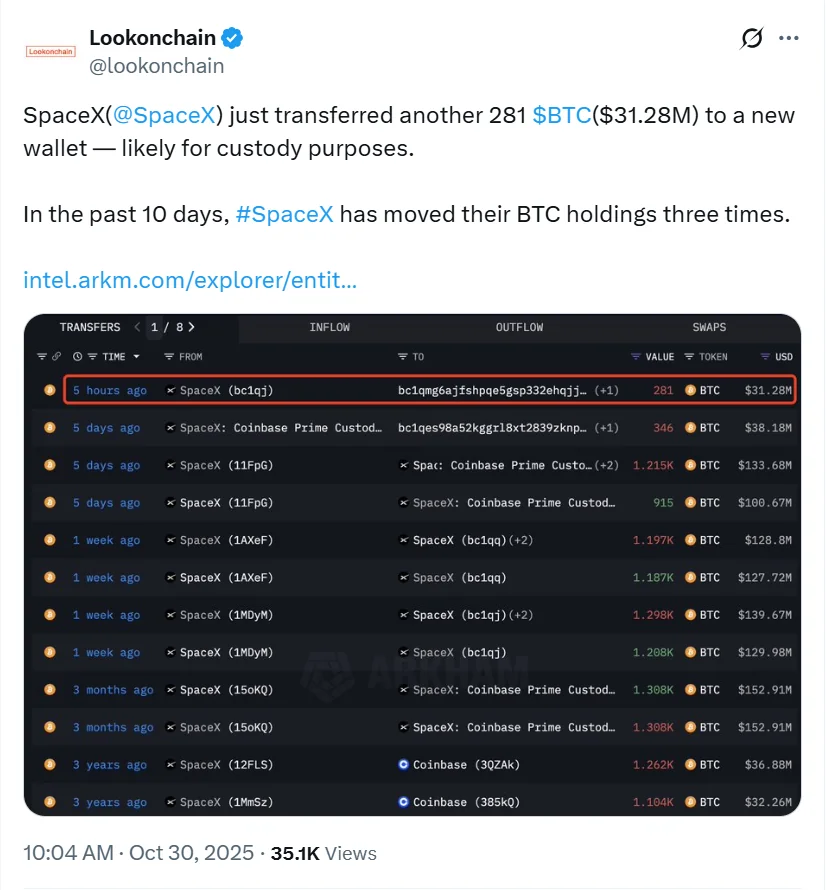Open the filter icon next to FROM column

click(167, 357)
